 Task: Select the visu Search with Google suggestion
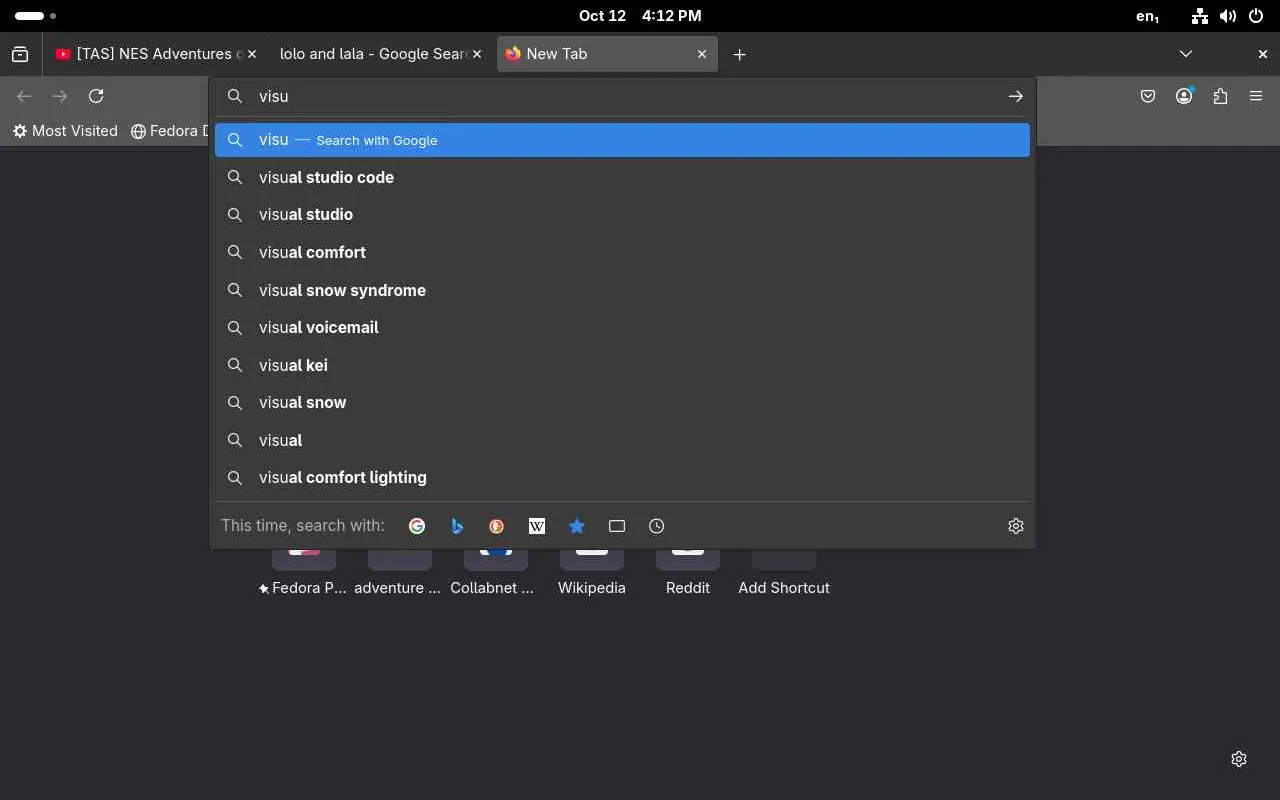(622, 140)
